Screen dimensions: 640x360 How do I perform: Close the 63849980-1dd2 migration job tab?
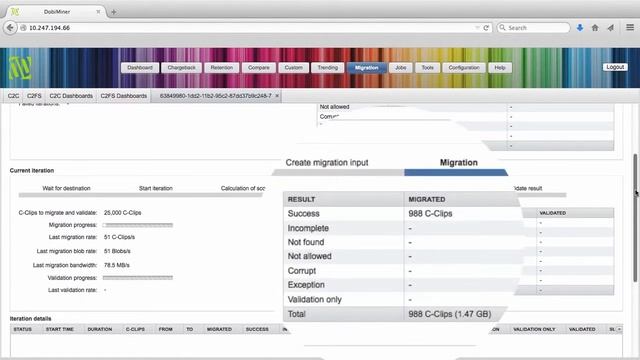coord(277,96)
